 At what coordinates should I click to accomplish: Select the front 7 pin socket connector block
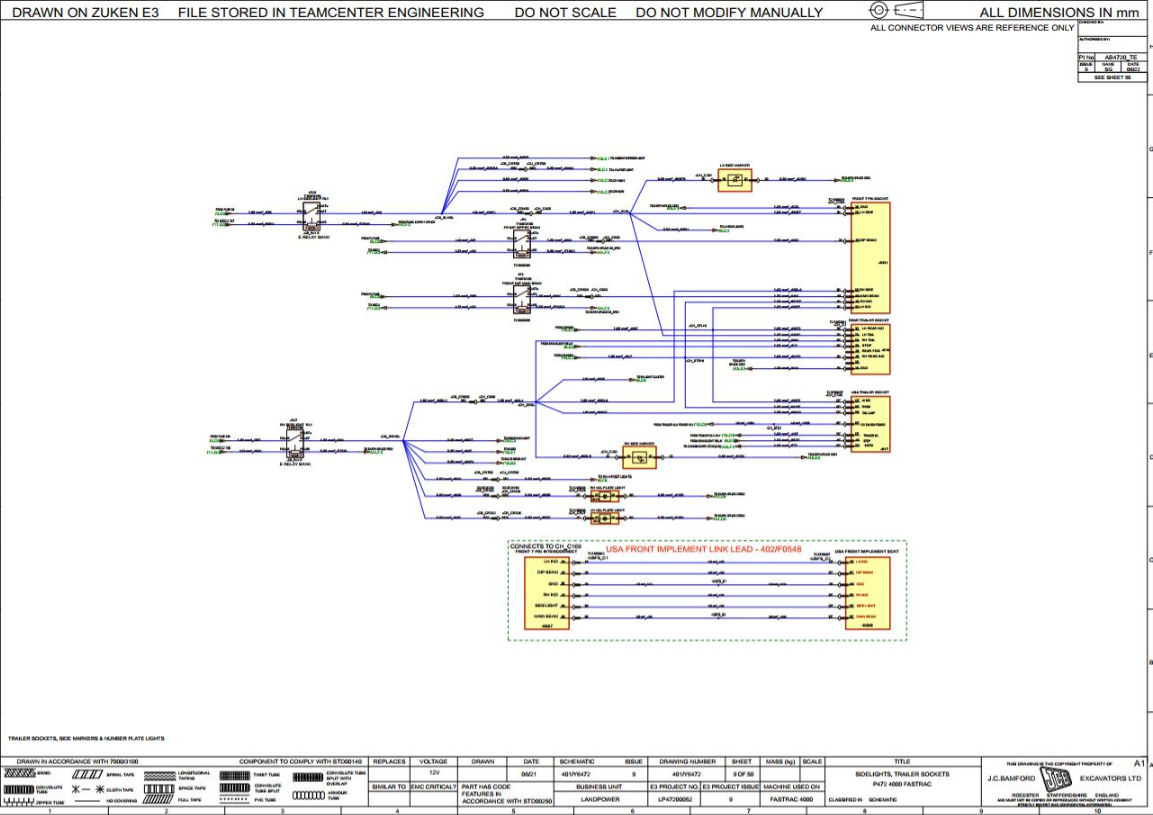pyautogui.click(x=870, y=257)
